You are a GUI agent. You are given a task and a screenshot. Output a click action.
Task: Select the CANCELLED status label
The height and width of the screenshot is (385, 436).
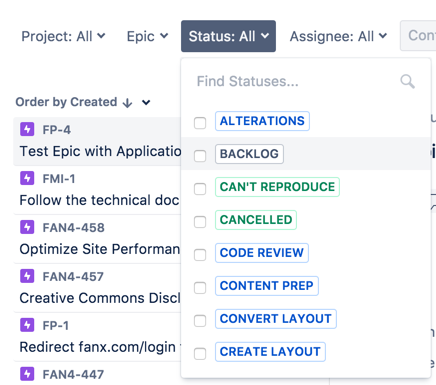tap(256, 220)
